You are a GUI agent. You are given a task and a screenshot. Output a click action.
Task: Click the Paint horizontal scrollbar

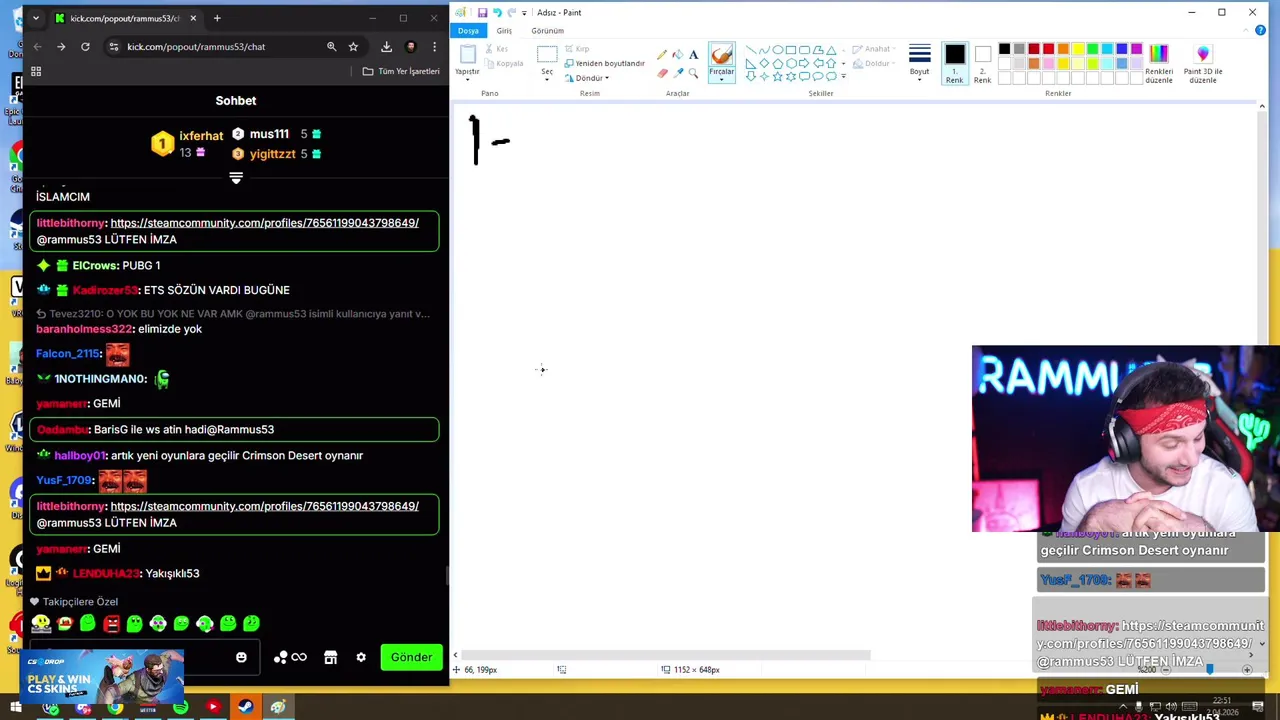tap(665, 655)
